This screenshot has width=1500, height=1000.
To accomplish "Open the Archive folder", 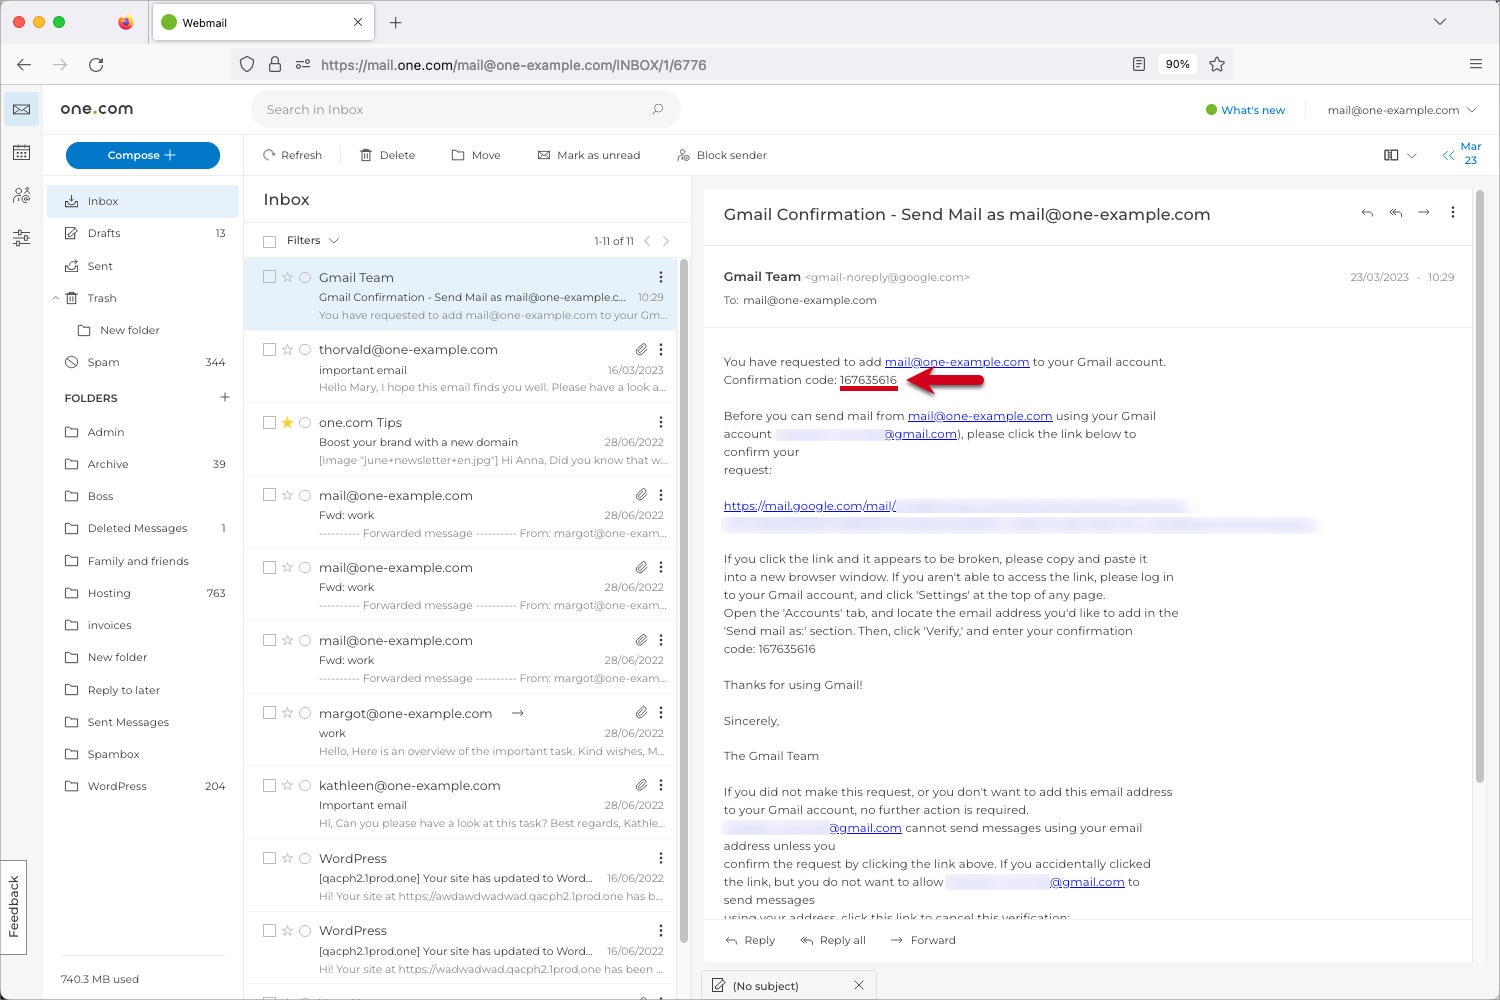I will pos(143,464).
